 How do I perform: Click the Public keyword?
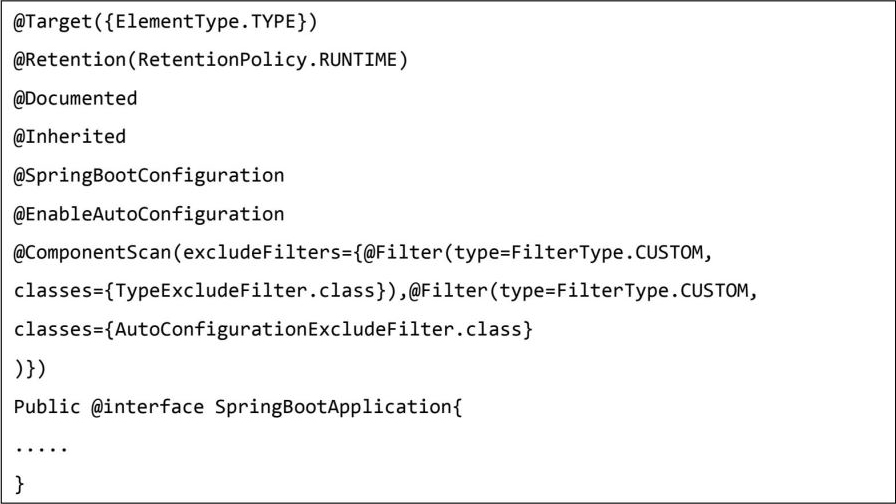point(47,407)
